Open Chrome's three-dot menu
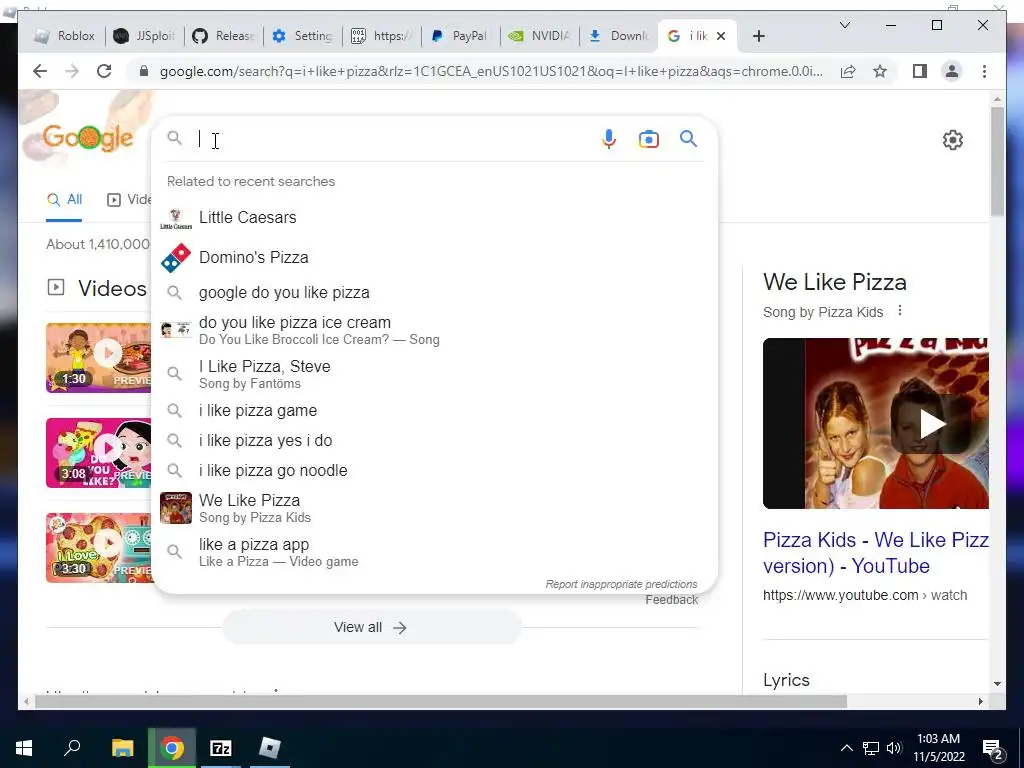This screenshot has width=1024, height=768. pos(984,71)
